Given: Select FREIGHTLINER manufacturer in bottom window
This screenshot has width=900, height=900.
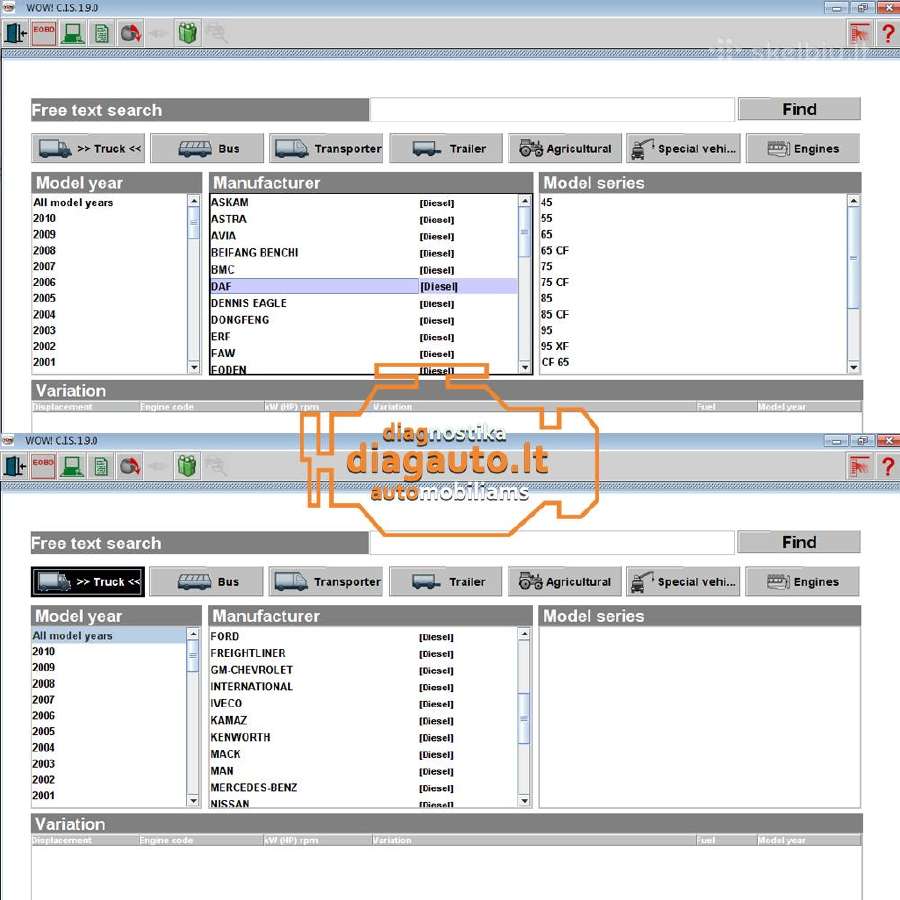Looking at the screenshot, I should [x=363, y=654].
